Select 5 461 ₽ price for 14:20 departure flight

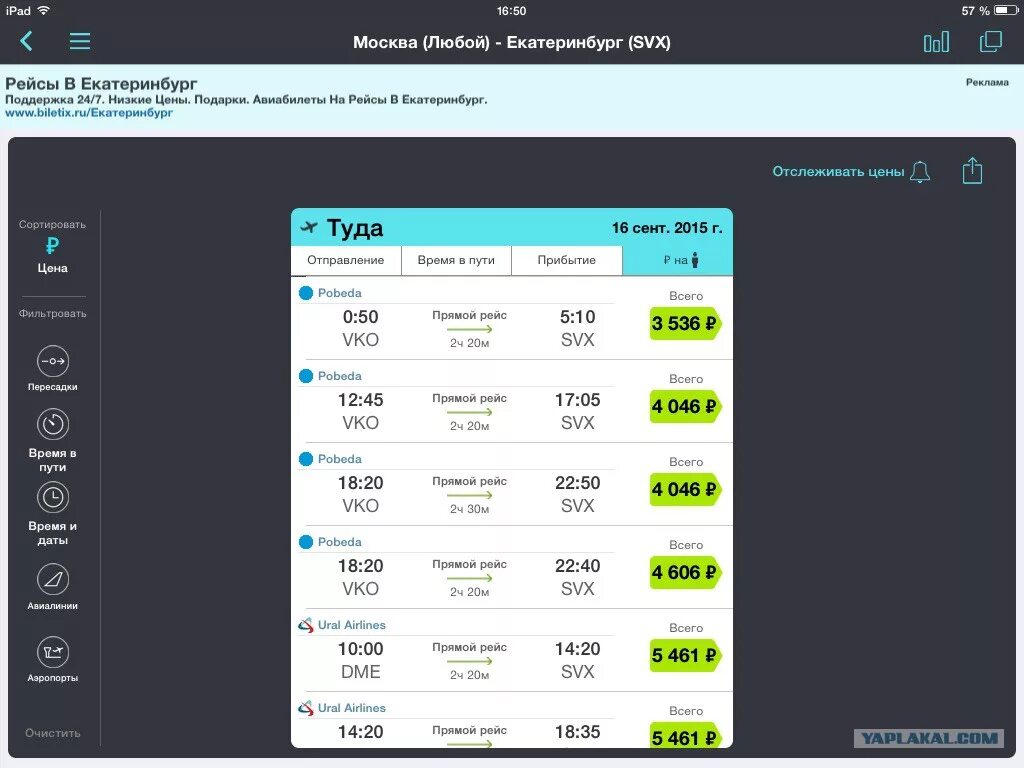tap(685, 735)
